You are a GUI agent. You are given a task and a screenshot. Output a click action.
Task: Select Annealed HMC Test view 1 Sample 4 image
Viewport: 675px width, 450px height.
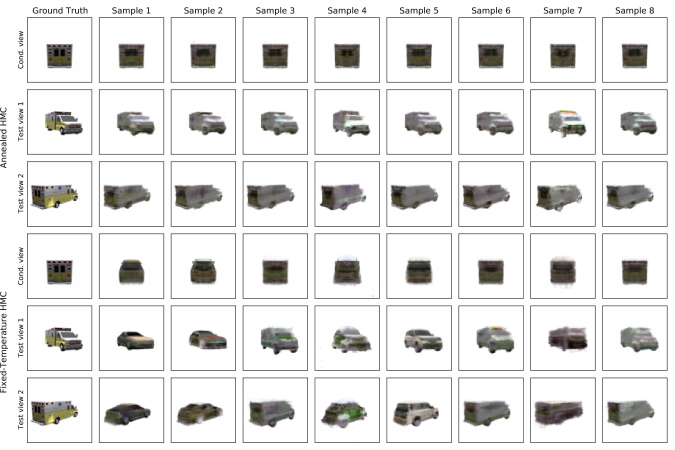tap(347, 122)
